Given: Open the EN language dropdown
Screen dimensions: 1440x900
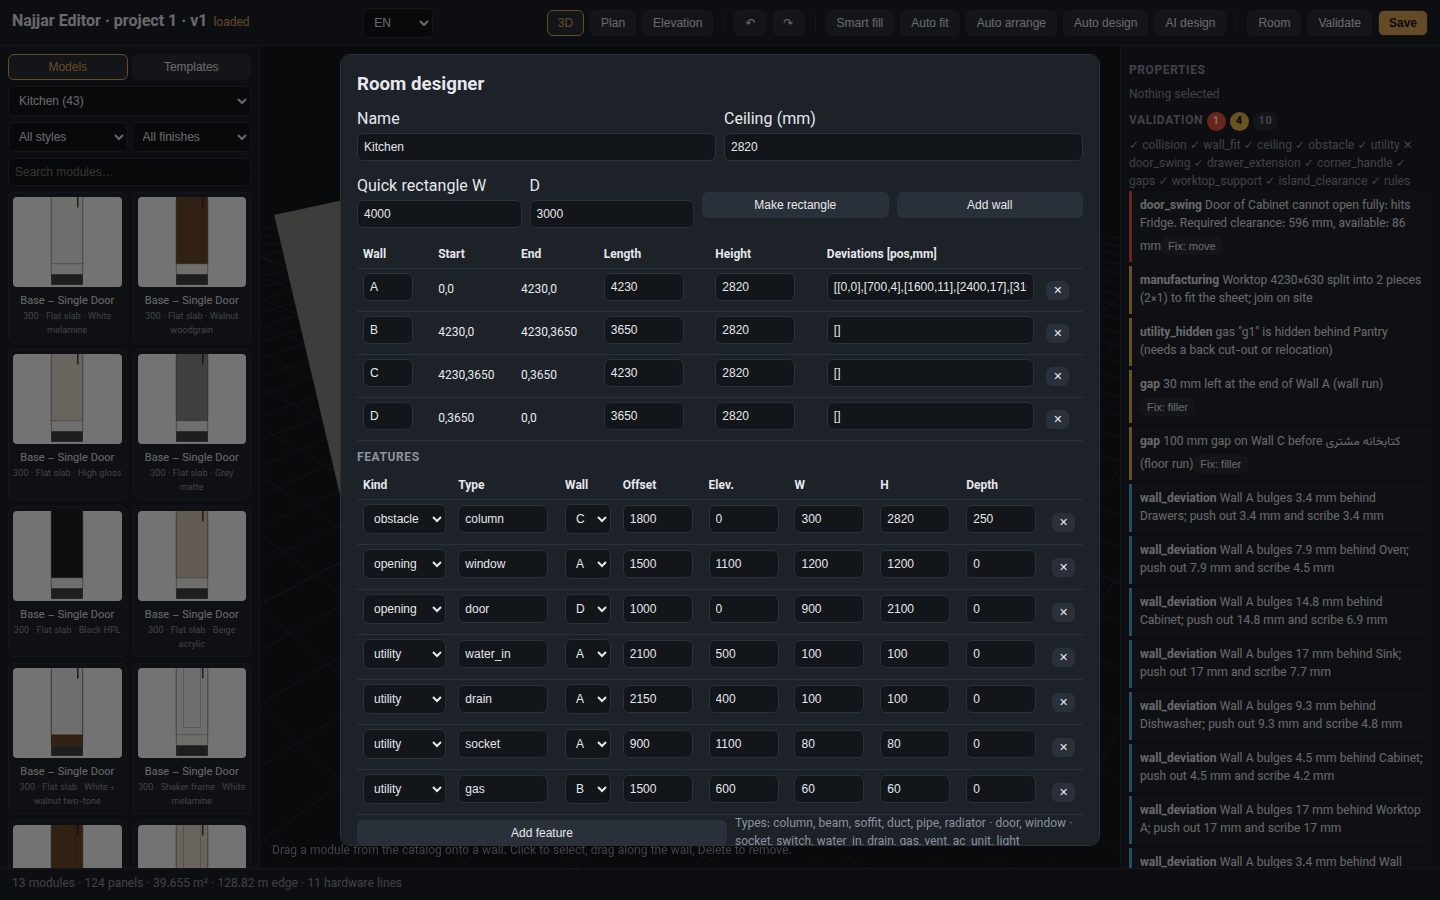Looking at the screenshot, I should (x=397, y=23).
